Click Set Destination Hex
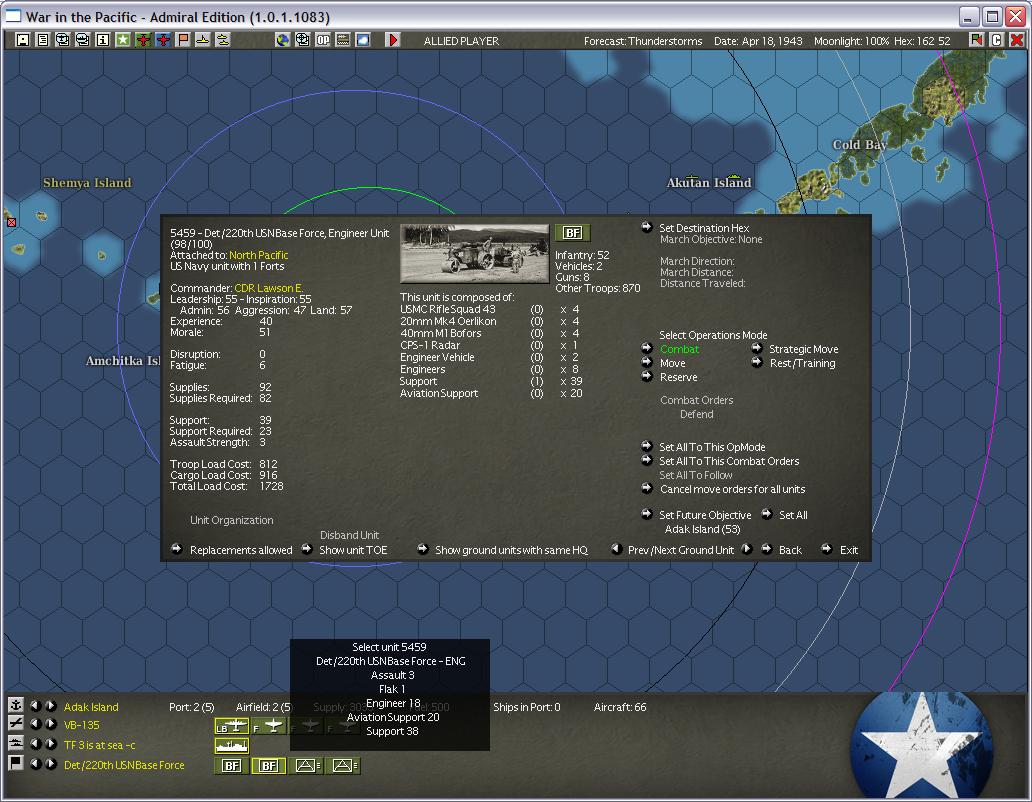This screenshot has height=802, width=1032. pos(704,228)
